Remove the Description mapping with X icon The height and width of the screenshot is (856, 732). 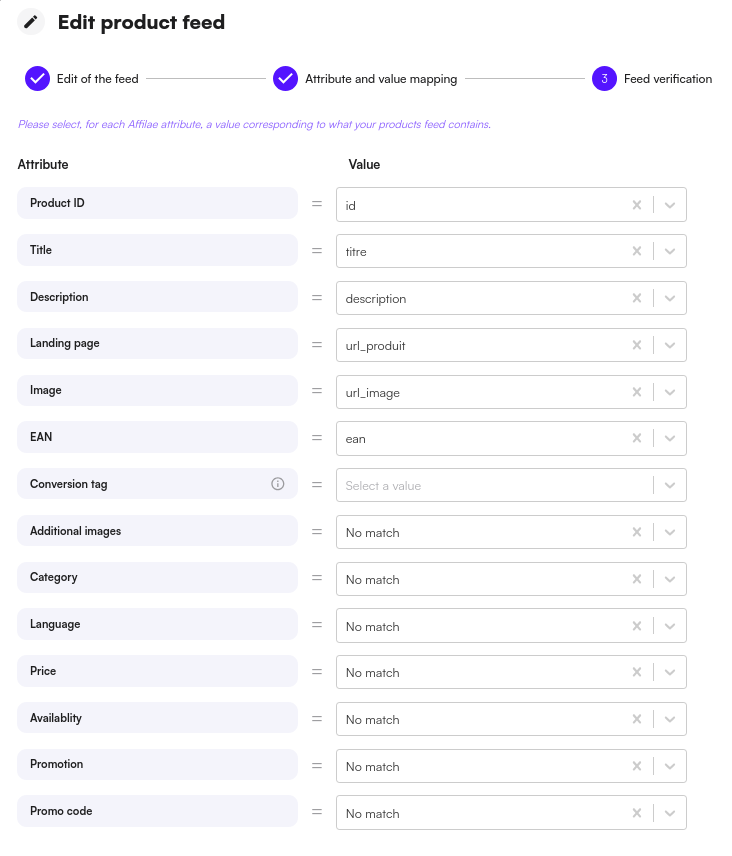[636, 298]
